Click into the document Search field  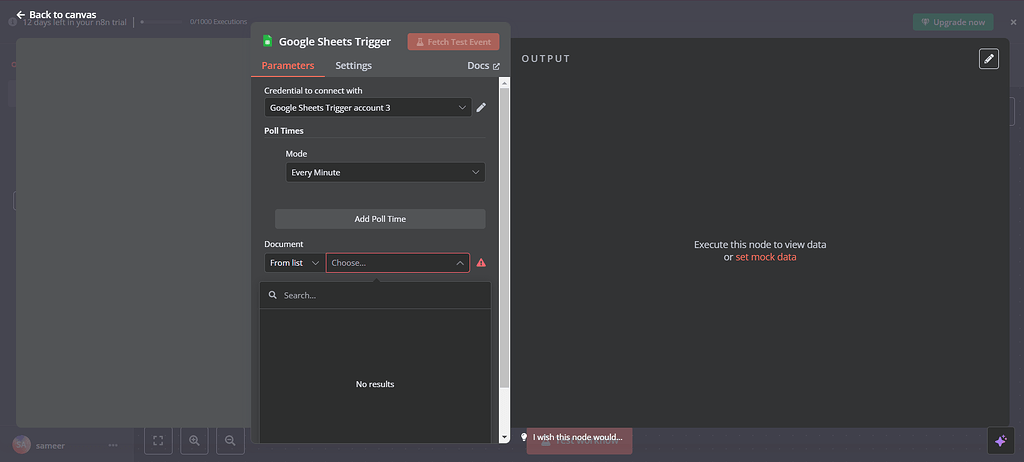[x=380, y=296]
